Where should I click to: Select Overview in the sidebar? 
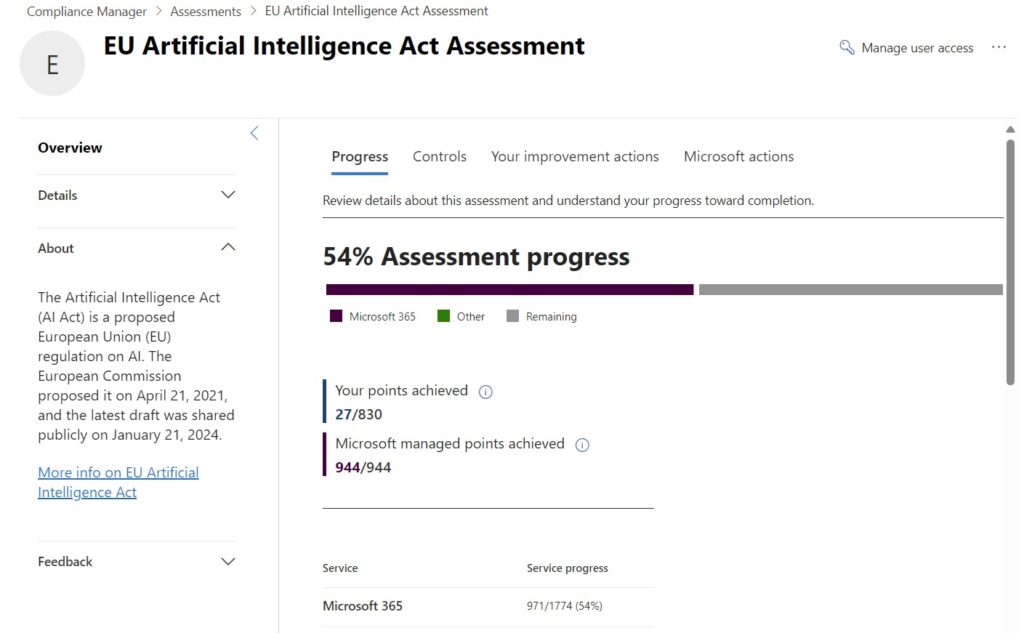click(69, 147)
